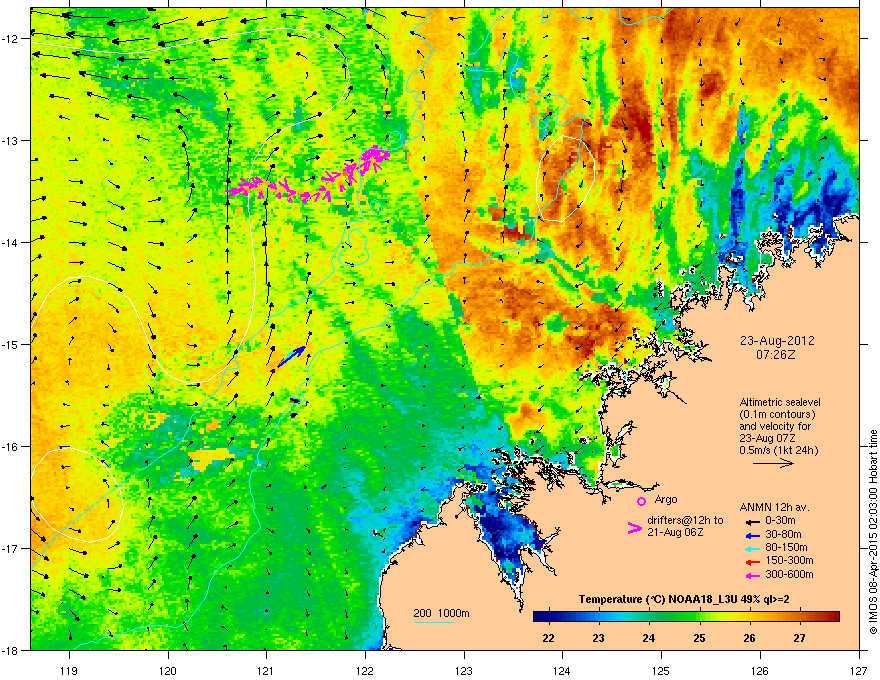Click the blue 30-80m legend arrow
This screenshot has width=880, height=680.
tap(752, 535)
